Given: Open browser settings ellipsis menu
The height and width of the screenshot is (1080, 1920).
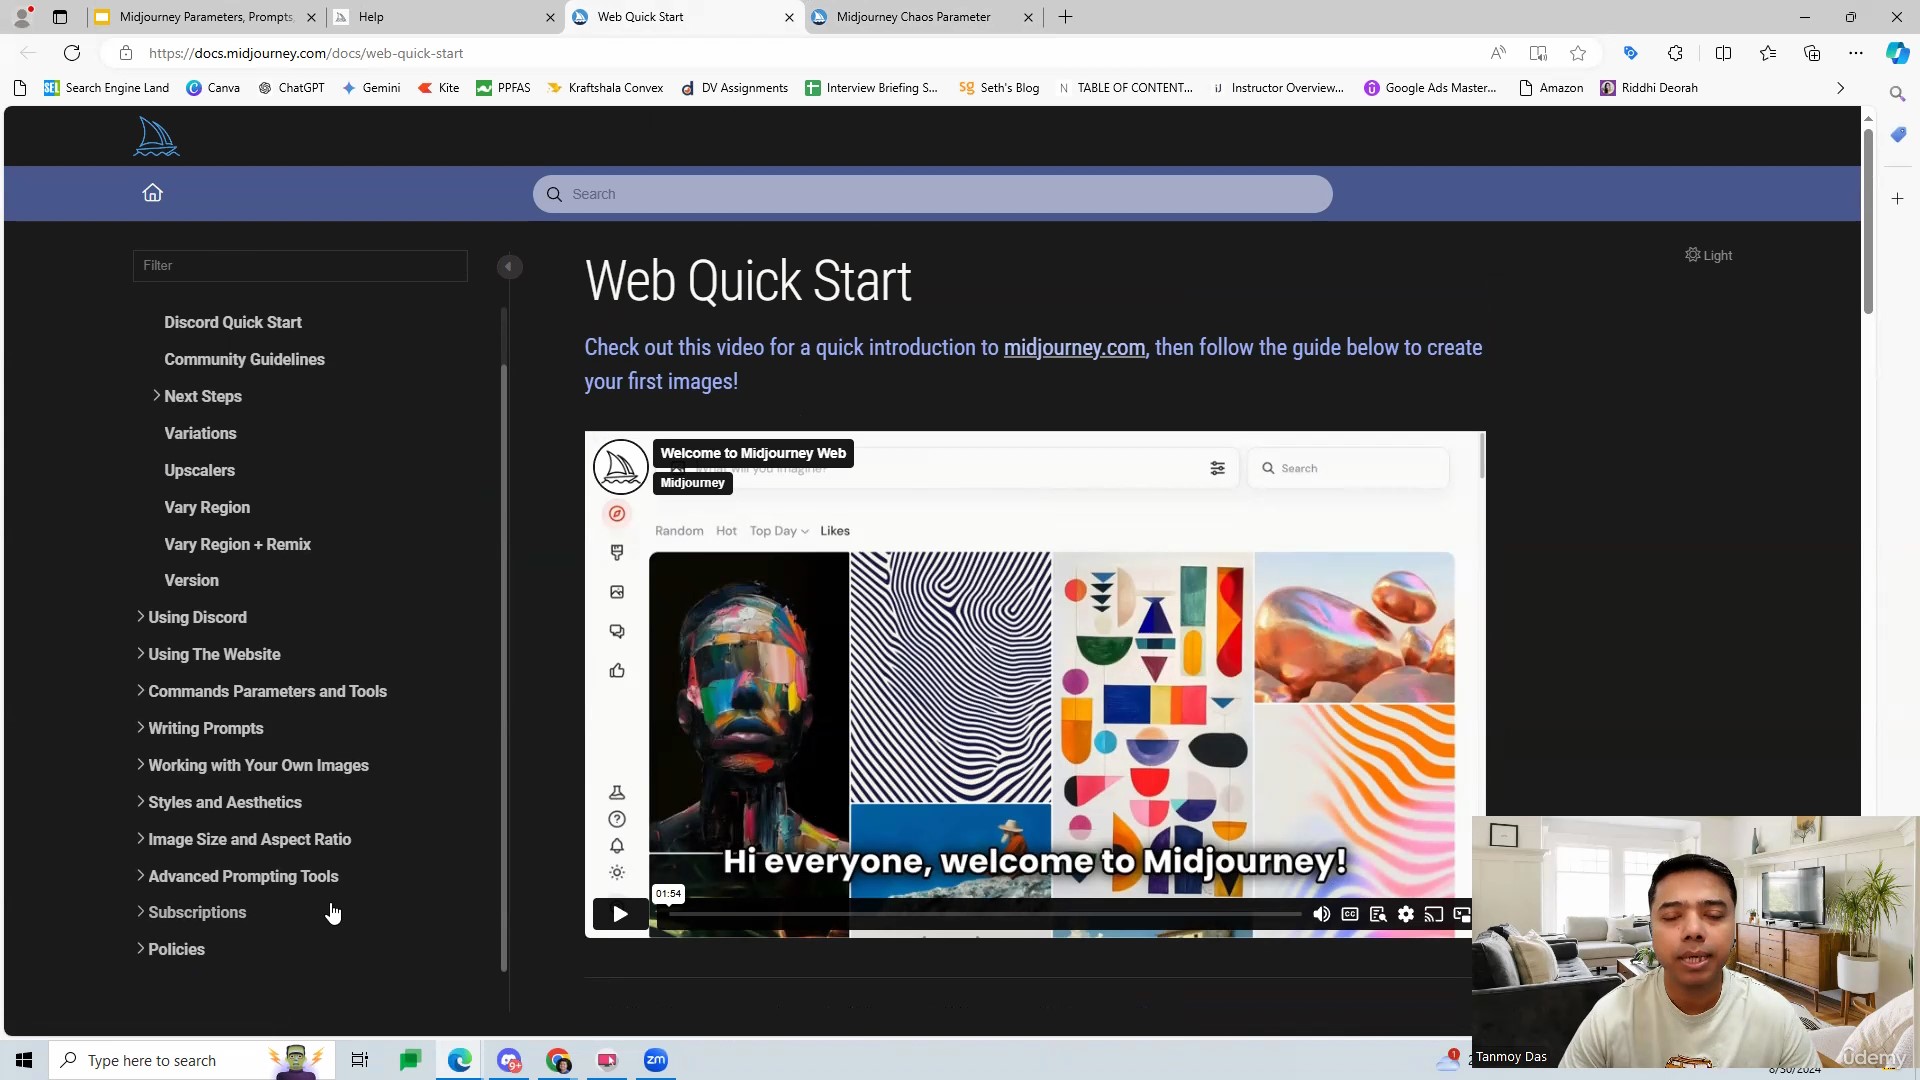Looking at the screenshot, I should click(x=1856, y=53).
